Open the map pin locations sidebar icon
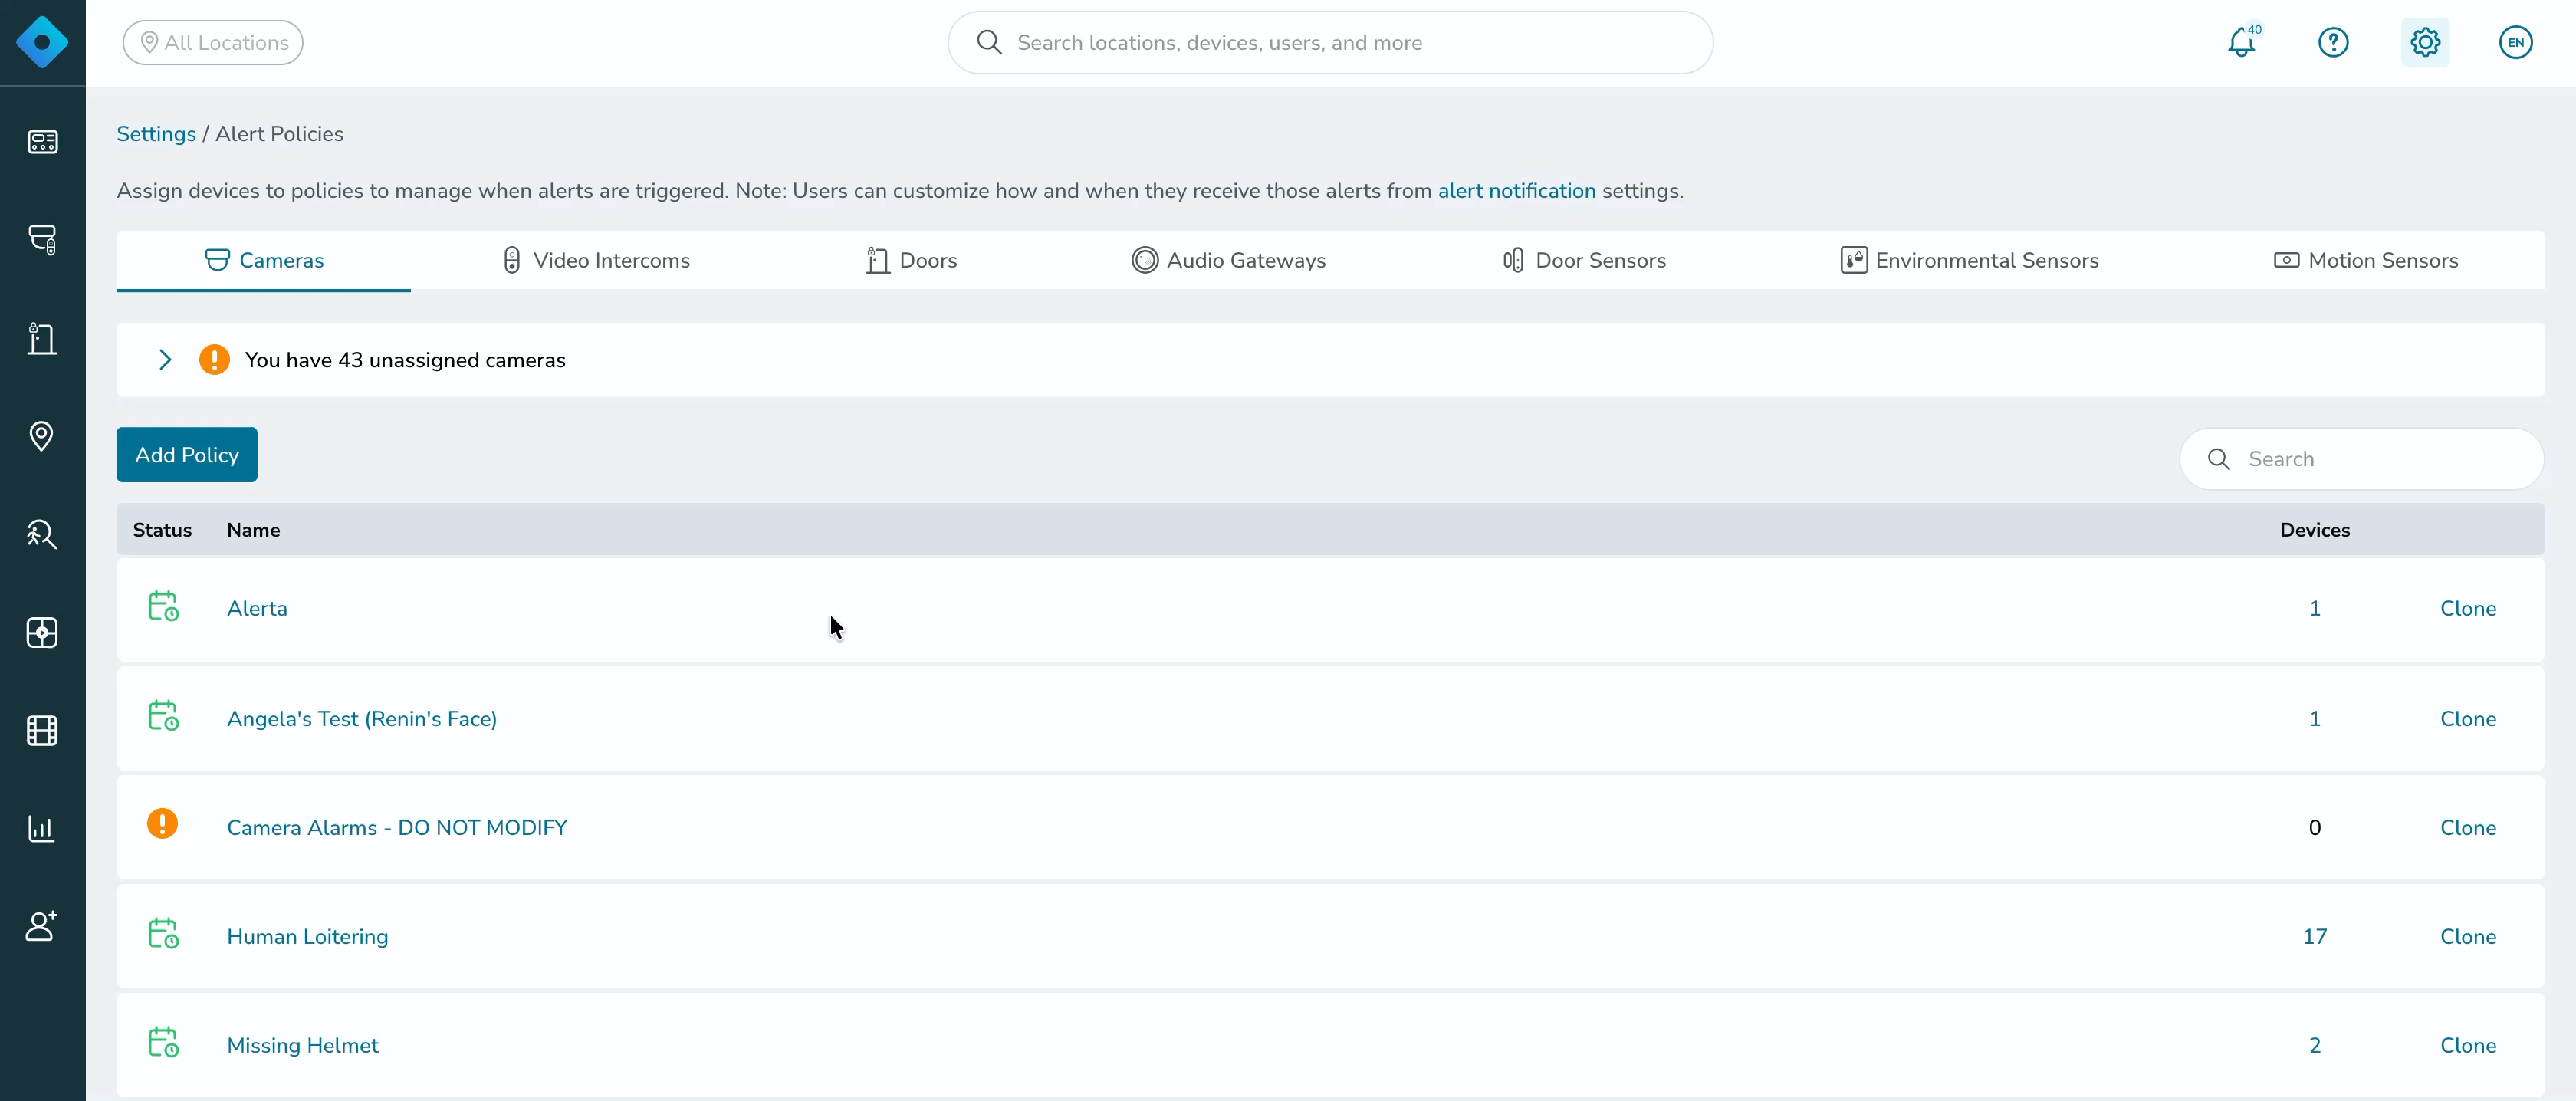 coord(42,436)
